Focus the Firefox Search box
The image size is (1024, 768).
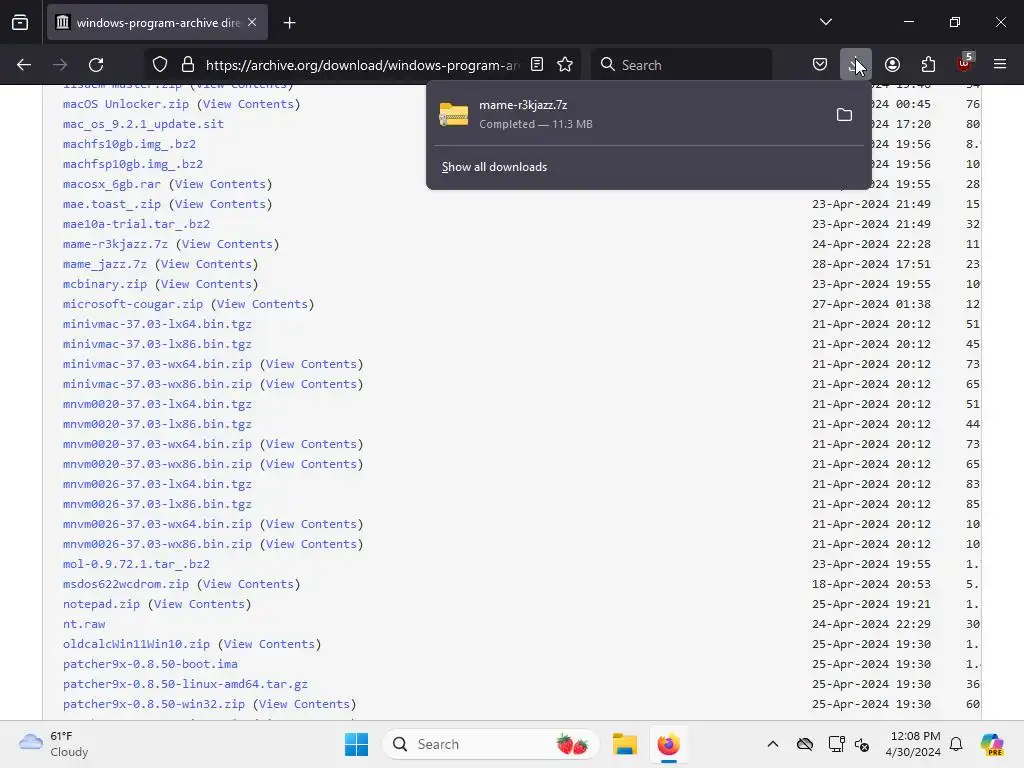coord(681,65)
